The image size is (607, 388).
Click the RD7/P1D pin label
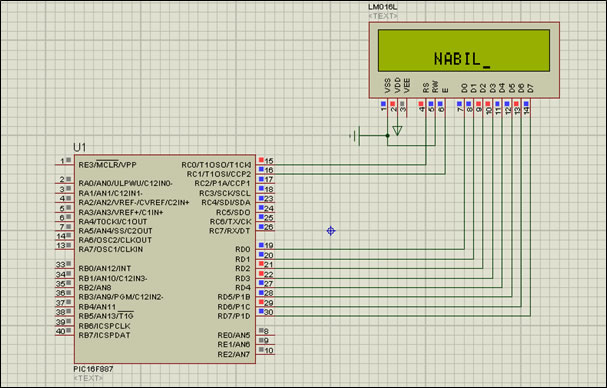tap(234, 316)
